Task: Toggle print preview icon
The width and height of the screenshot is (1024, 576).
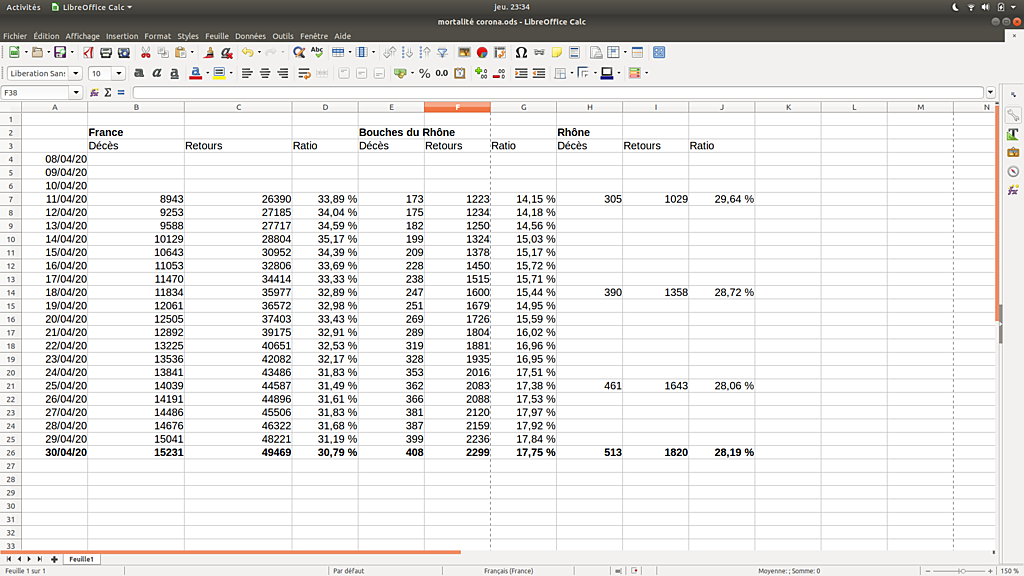Action: 123,52
